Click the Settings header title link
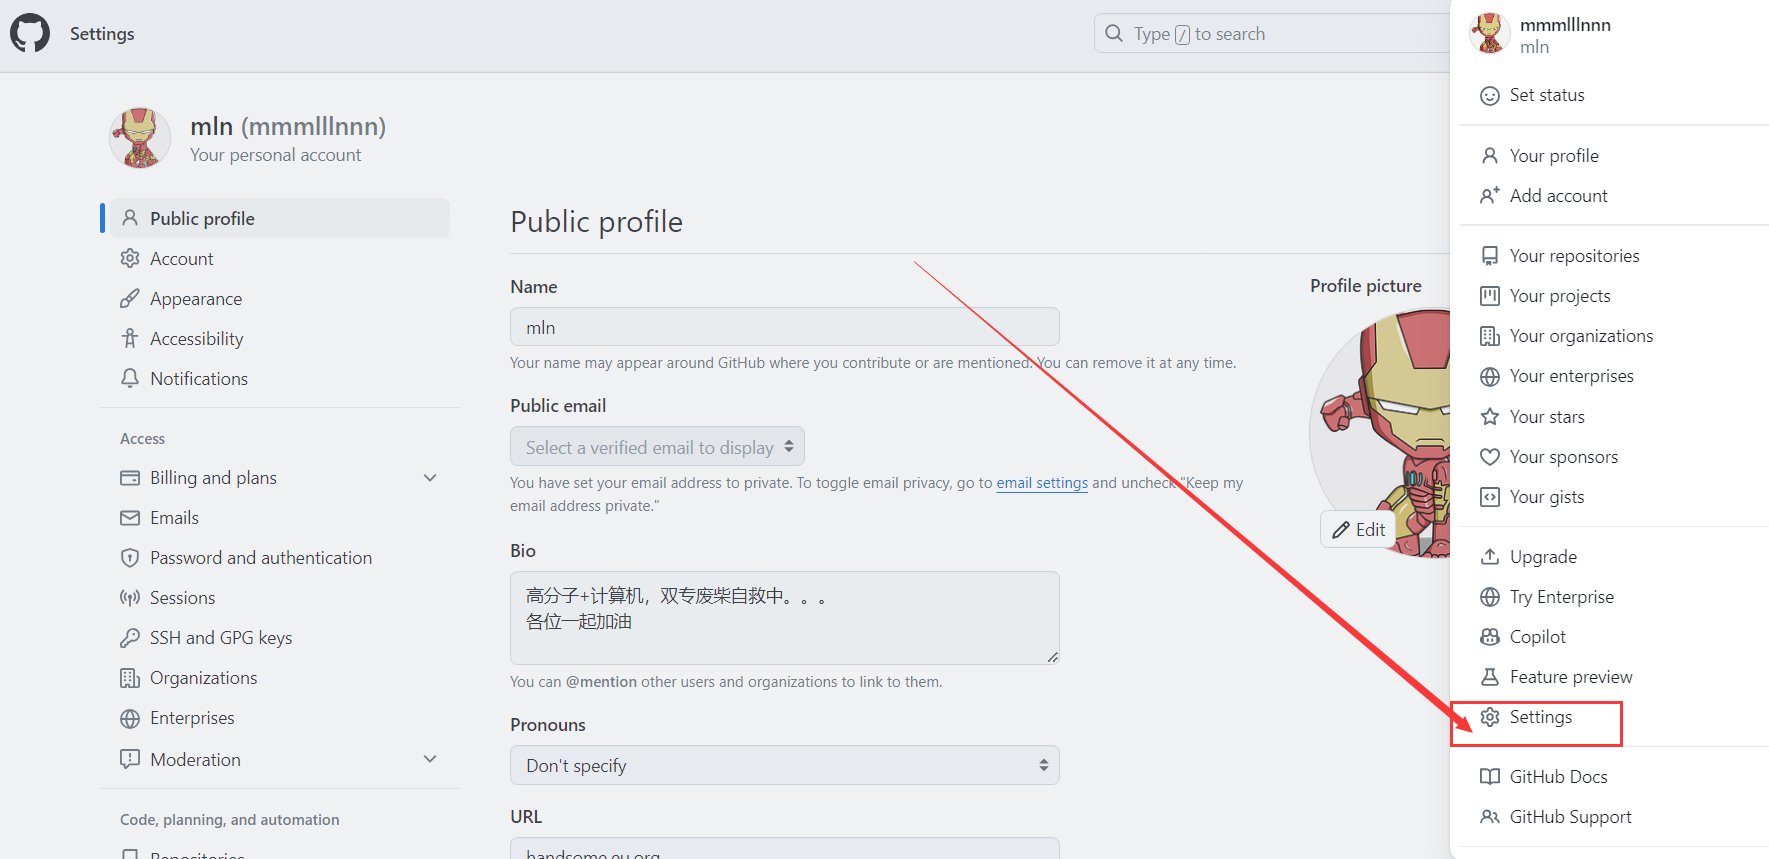 102,34
